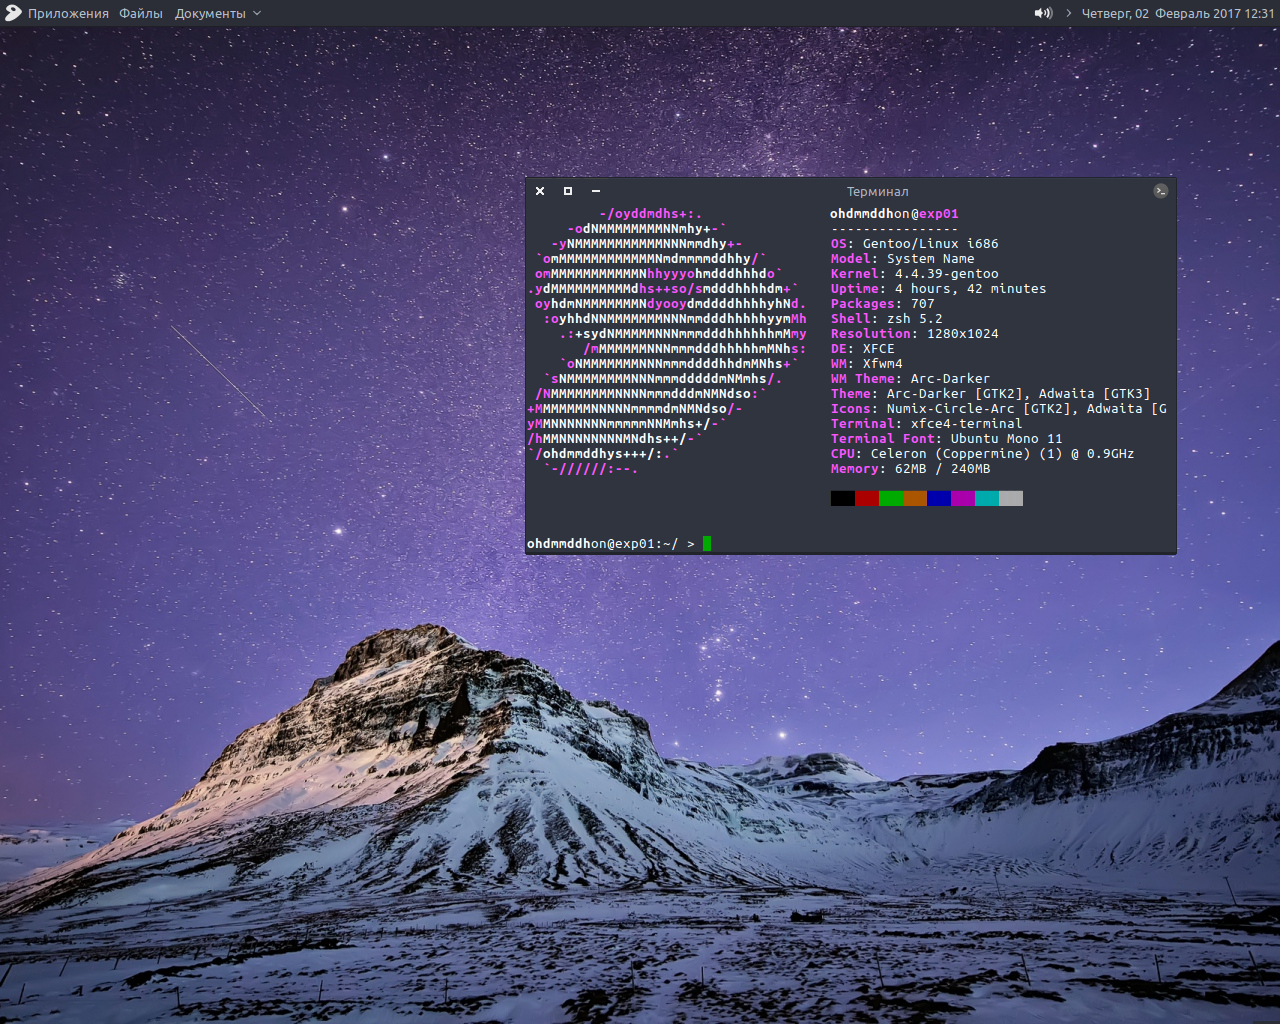The image size is (1280, 1024).
Task: Expand the chevron next to Документы
Action: click(x=257, y=13)
